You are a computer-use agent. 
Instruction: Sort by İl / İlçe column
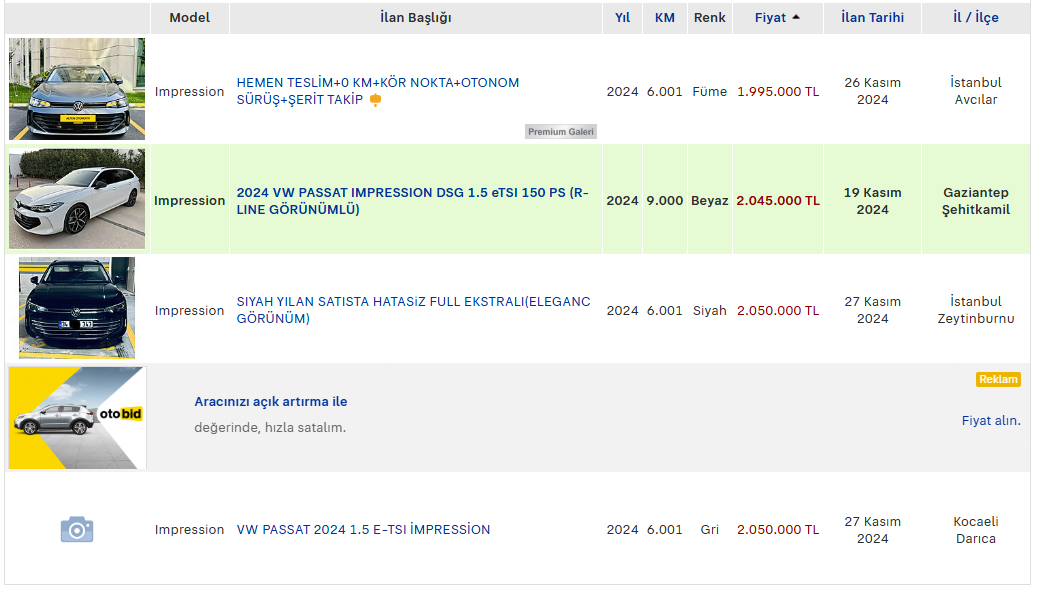pos(975,18)
